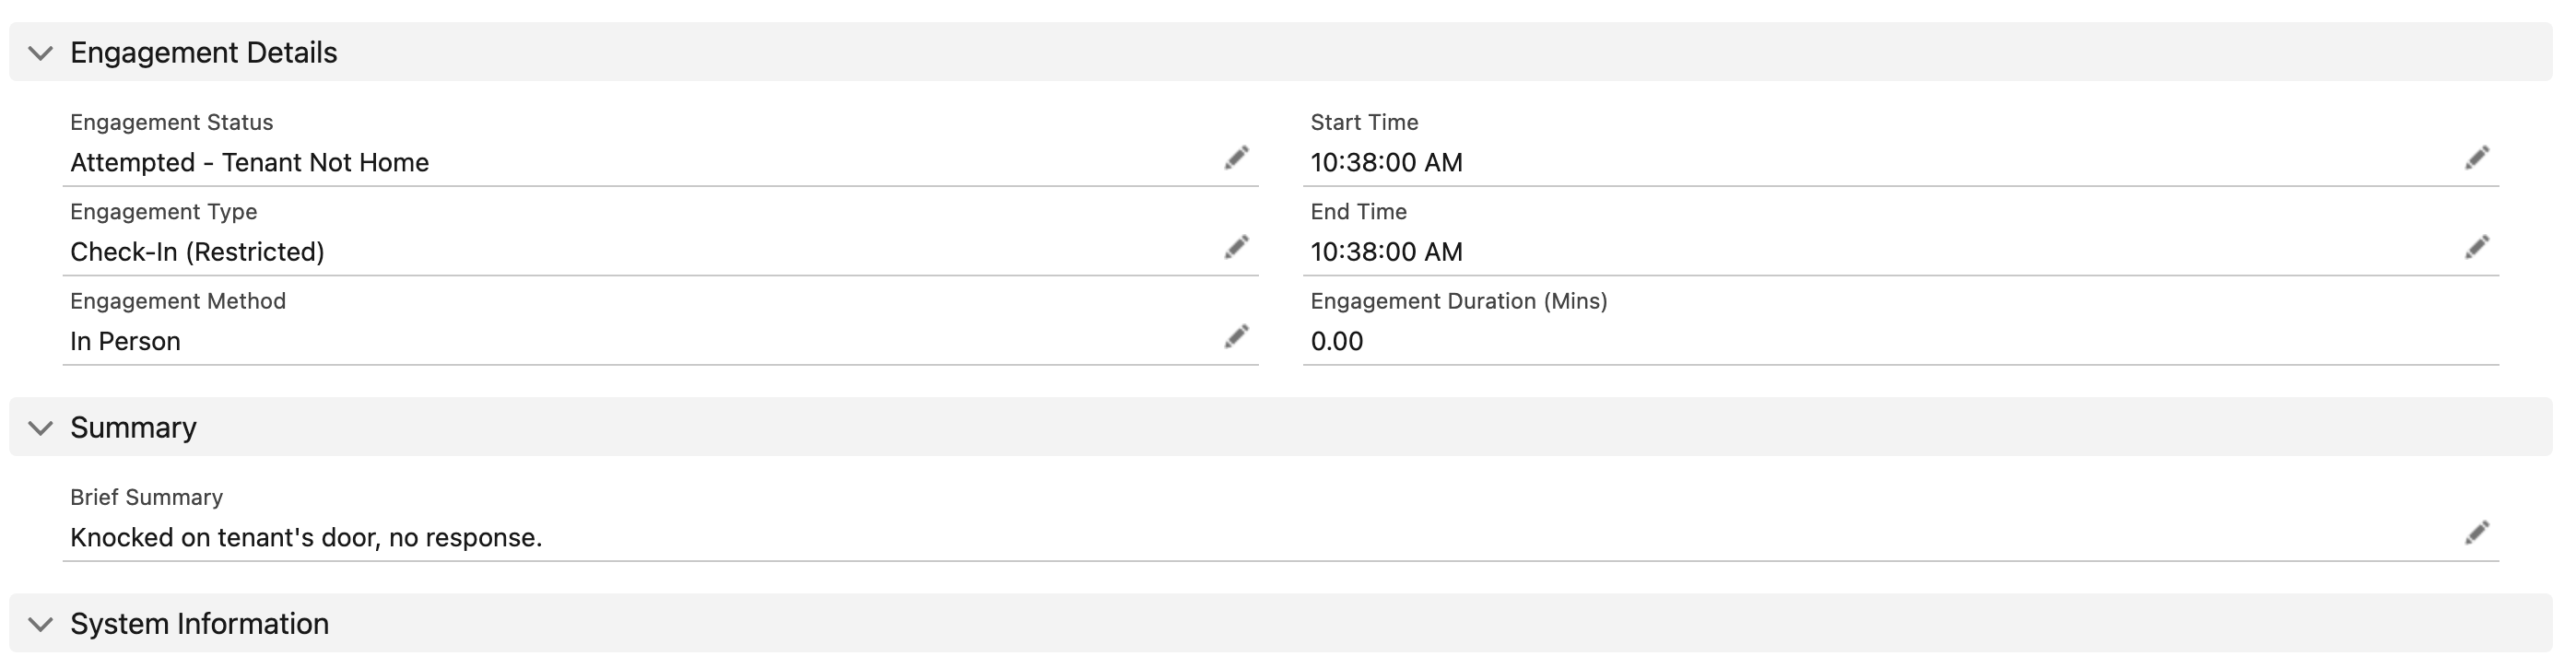Collapse the Summary section chevron
Screen dimensions: 2576x668
click(40, 428)
